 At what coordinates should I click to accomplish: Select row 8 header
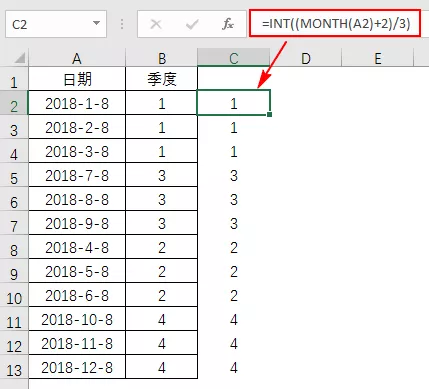coord(14,247)
